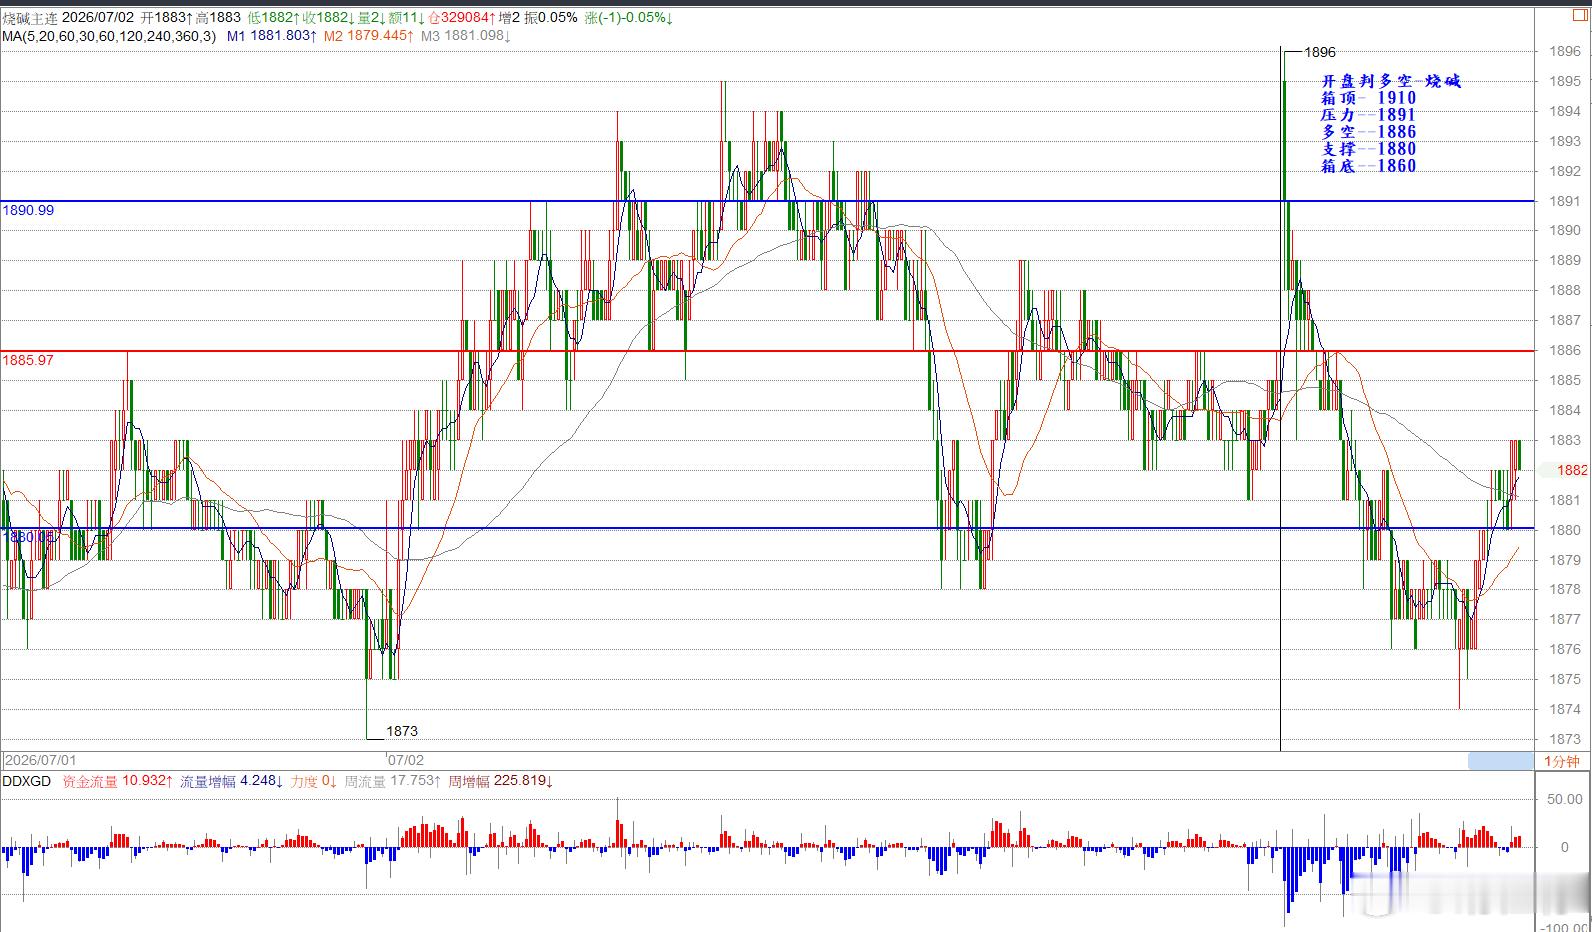Click the 周流量 17.753 value
The height and width of the screenshot is (932, 1592).
[x=392, y=781]
